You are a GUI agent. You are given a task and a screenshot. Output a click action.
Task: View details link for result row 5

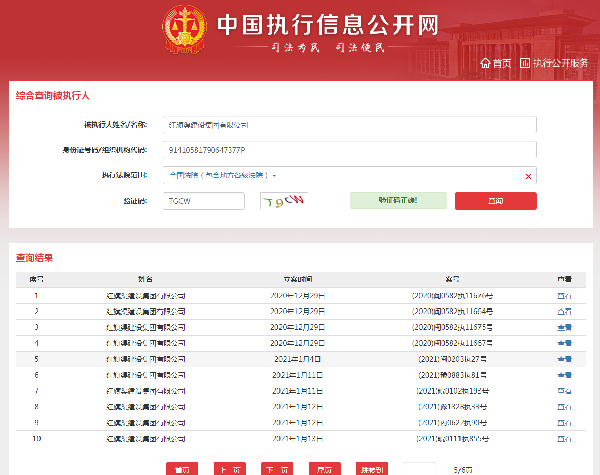click(563, 358)
